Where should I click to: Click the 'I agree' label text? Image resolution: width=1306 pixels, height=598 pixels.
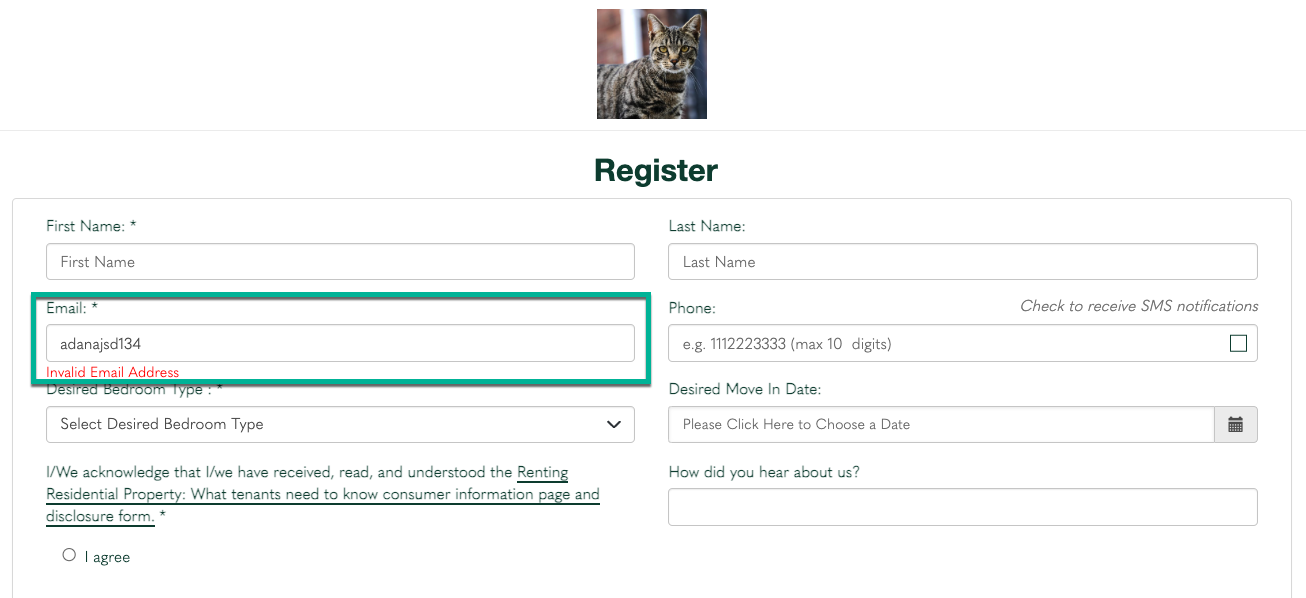[x=107, y=557]
